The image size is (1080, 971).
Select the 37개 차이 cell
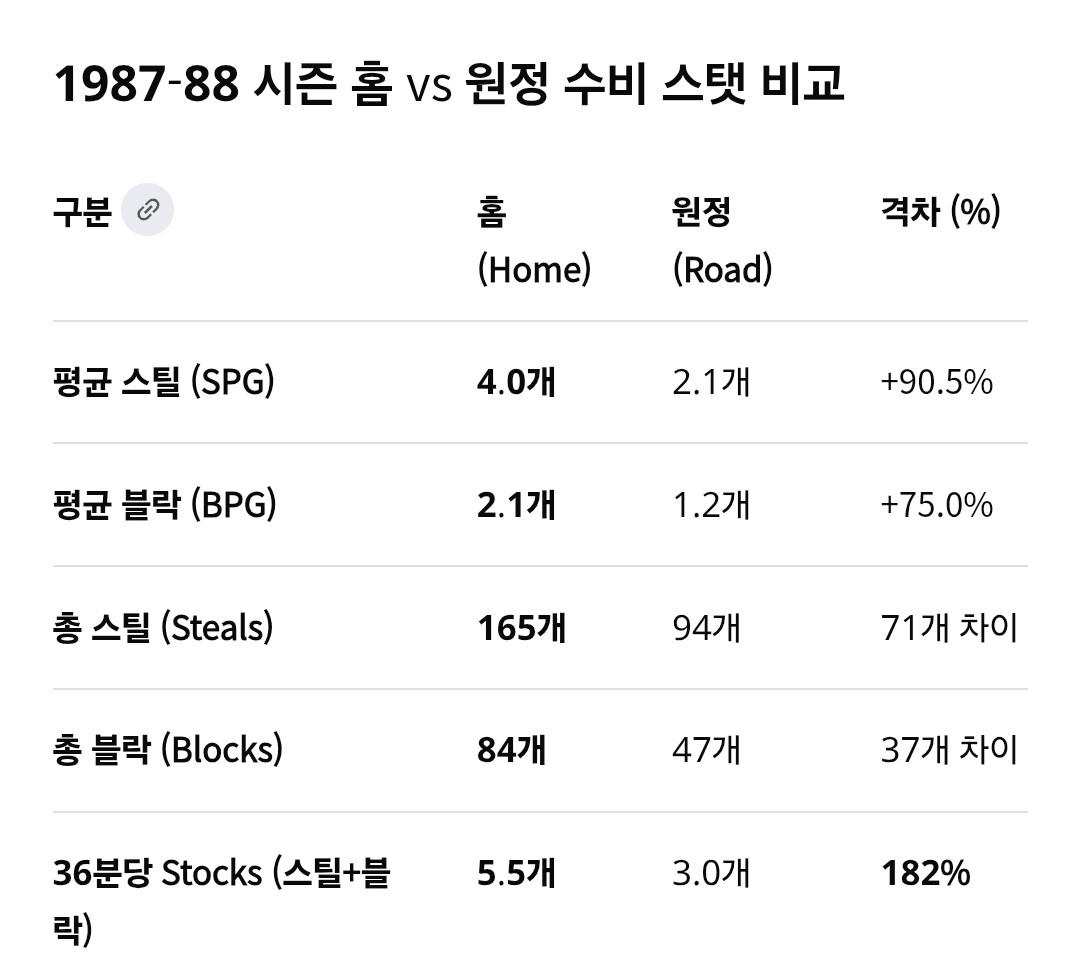click(x=949, y=750)
